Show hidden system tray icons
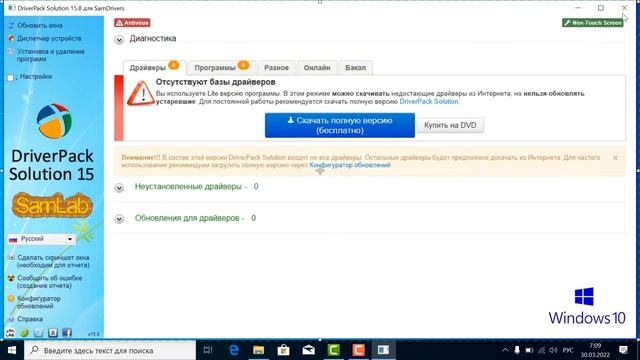The image size is (640, 360). coord(505,350)
